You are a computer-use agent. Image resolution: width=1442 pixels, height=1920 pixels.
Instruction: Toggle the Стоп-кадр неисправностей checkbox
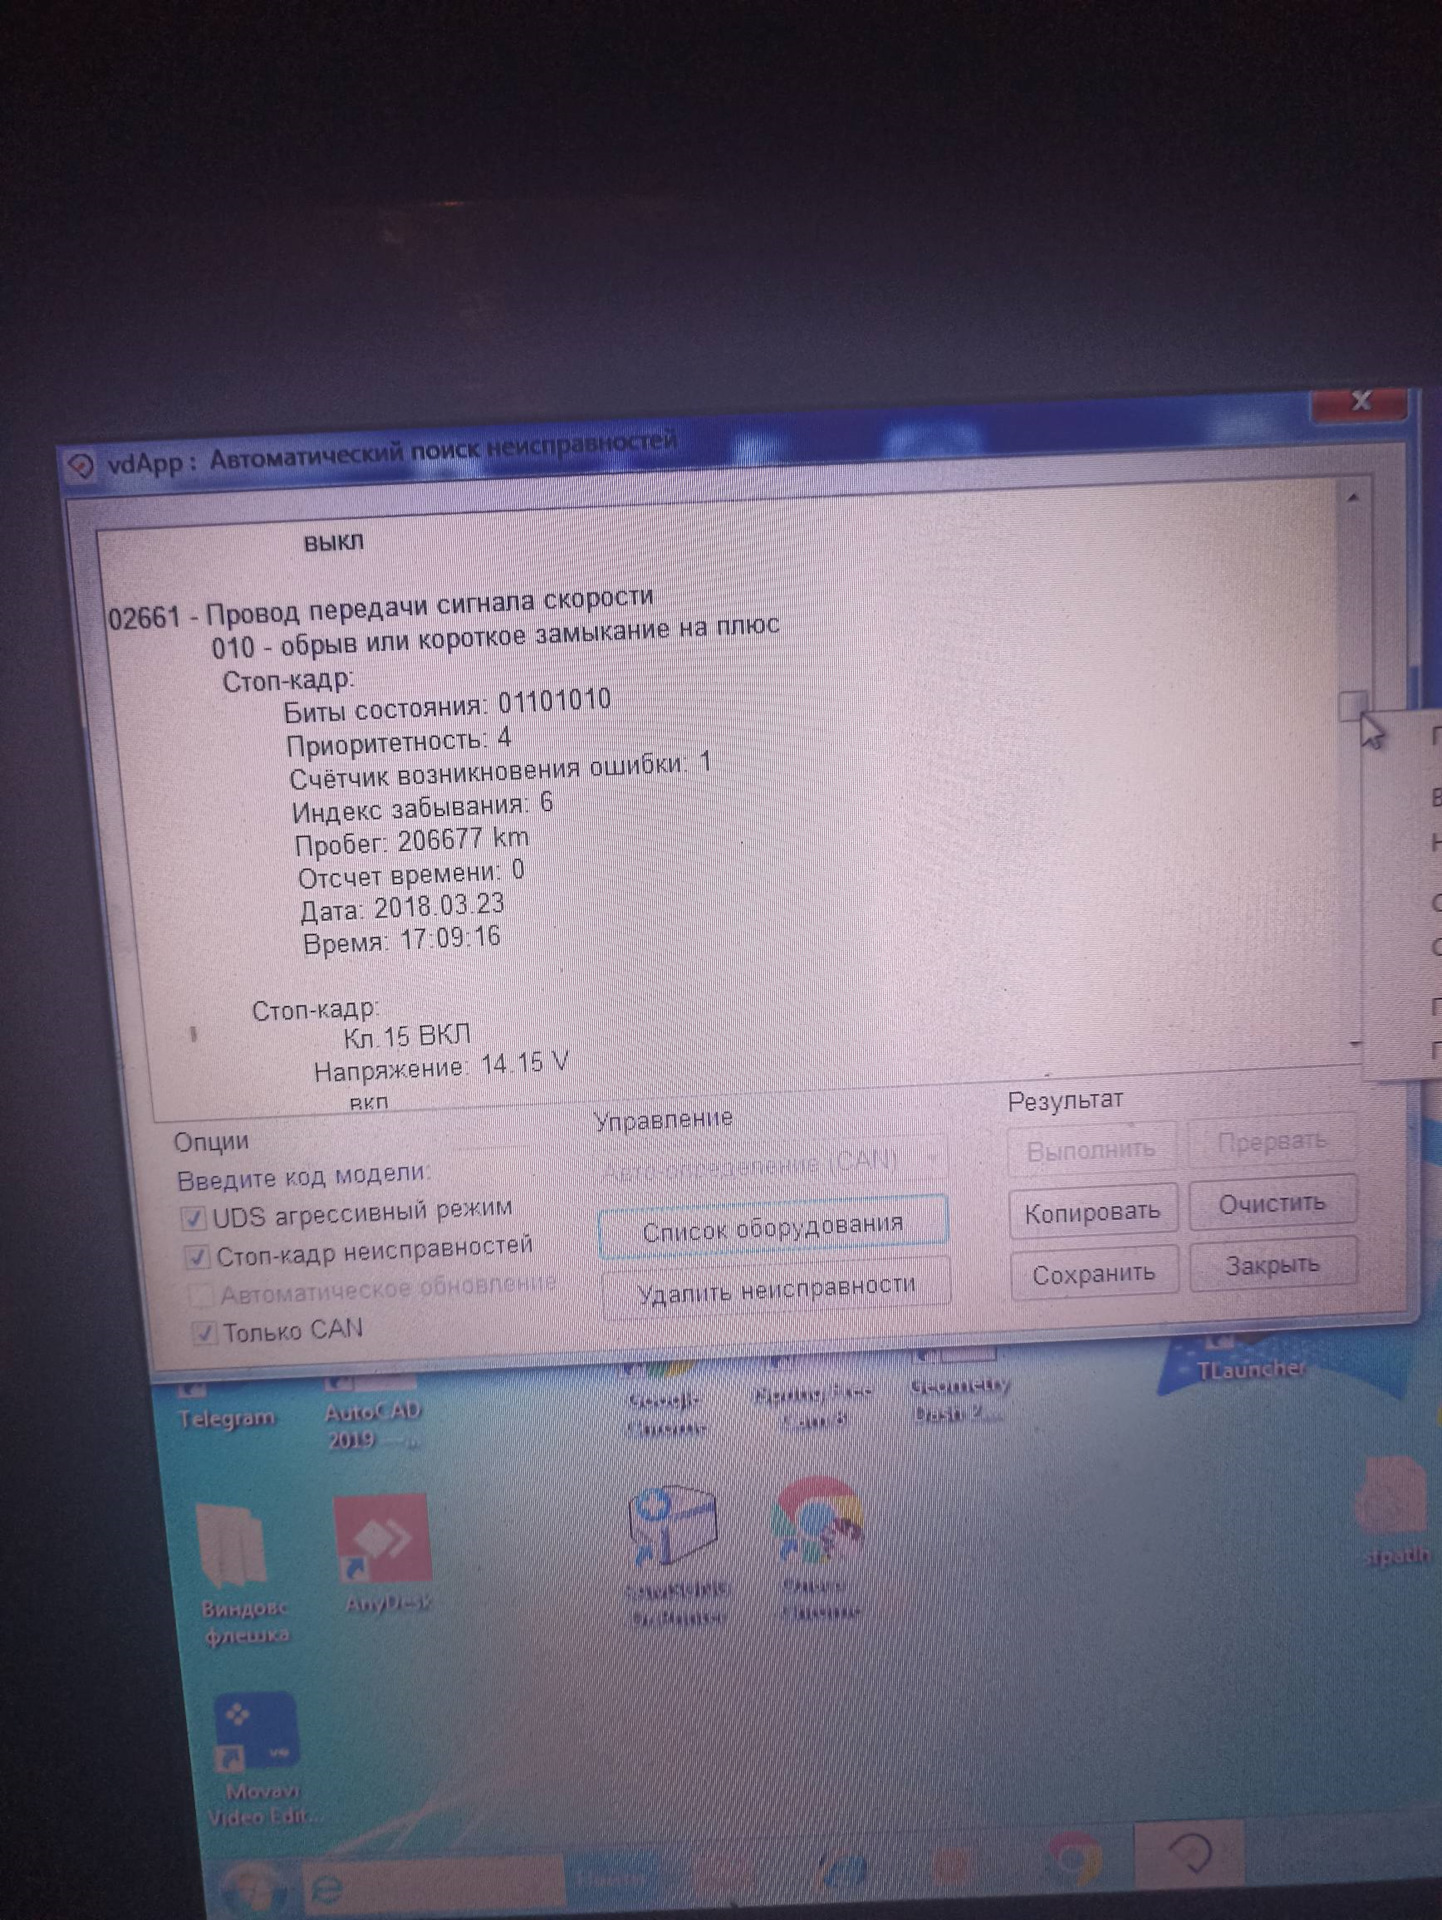pyautogui.click(x=197, y=1256)
